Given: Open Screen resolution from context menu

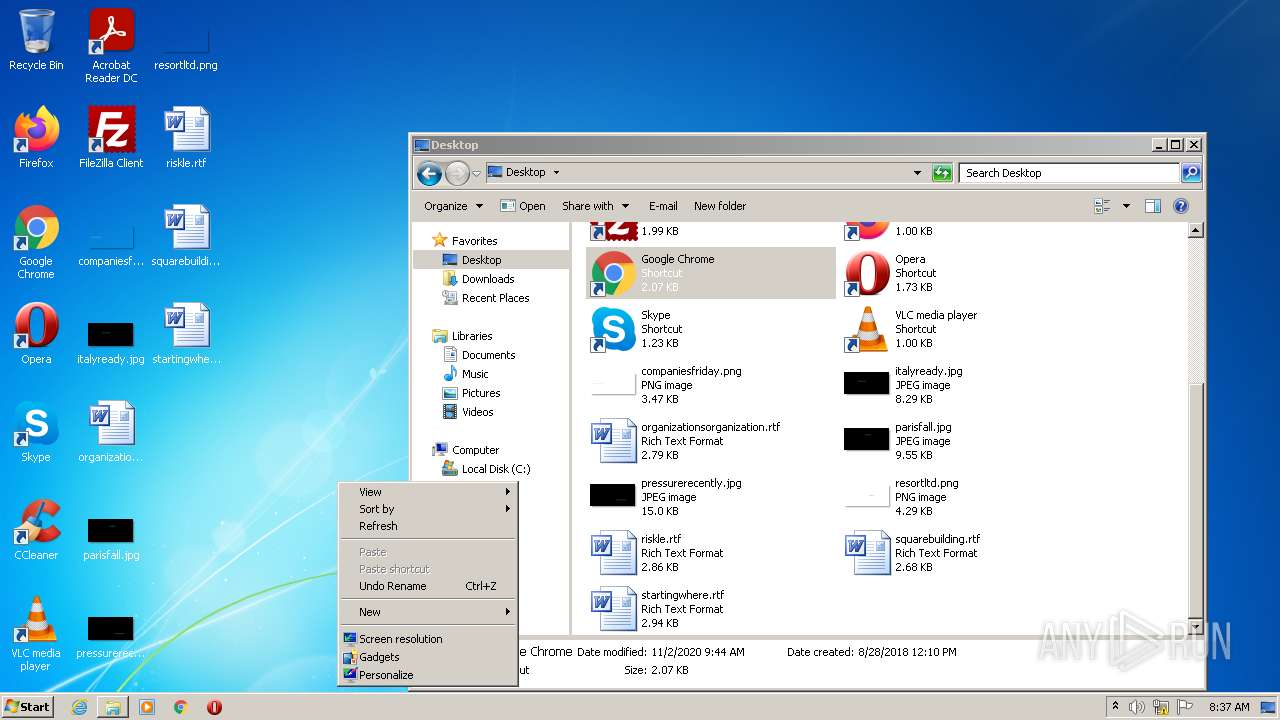Looking at the screenshot, I should (428, 639).
